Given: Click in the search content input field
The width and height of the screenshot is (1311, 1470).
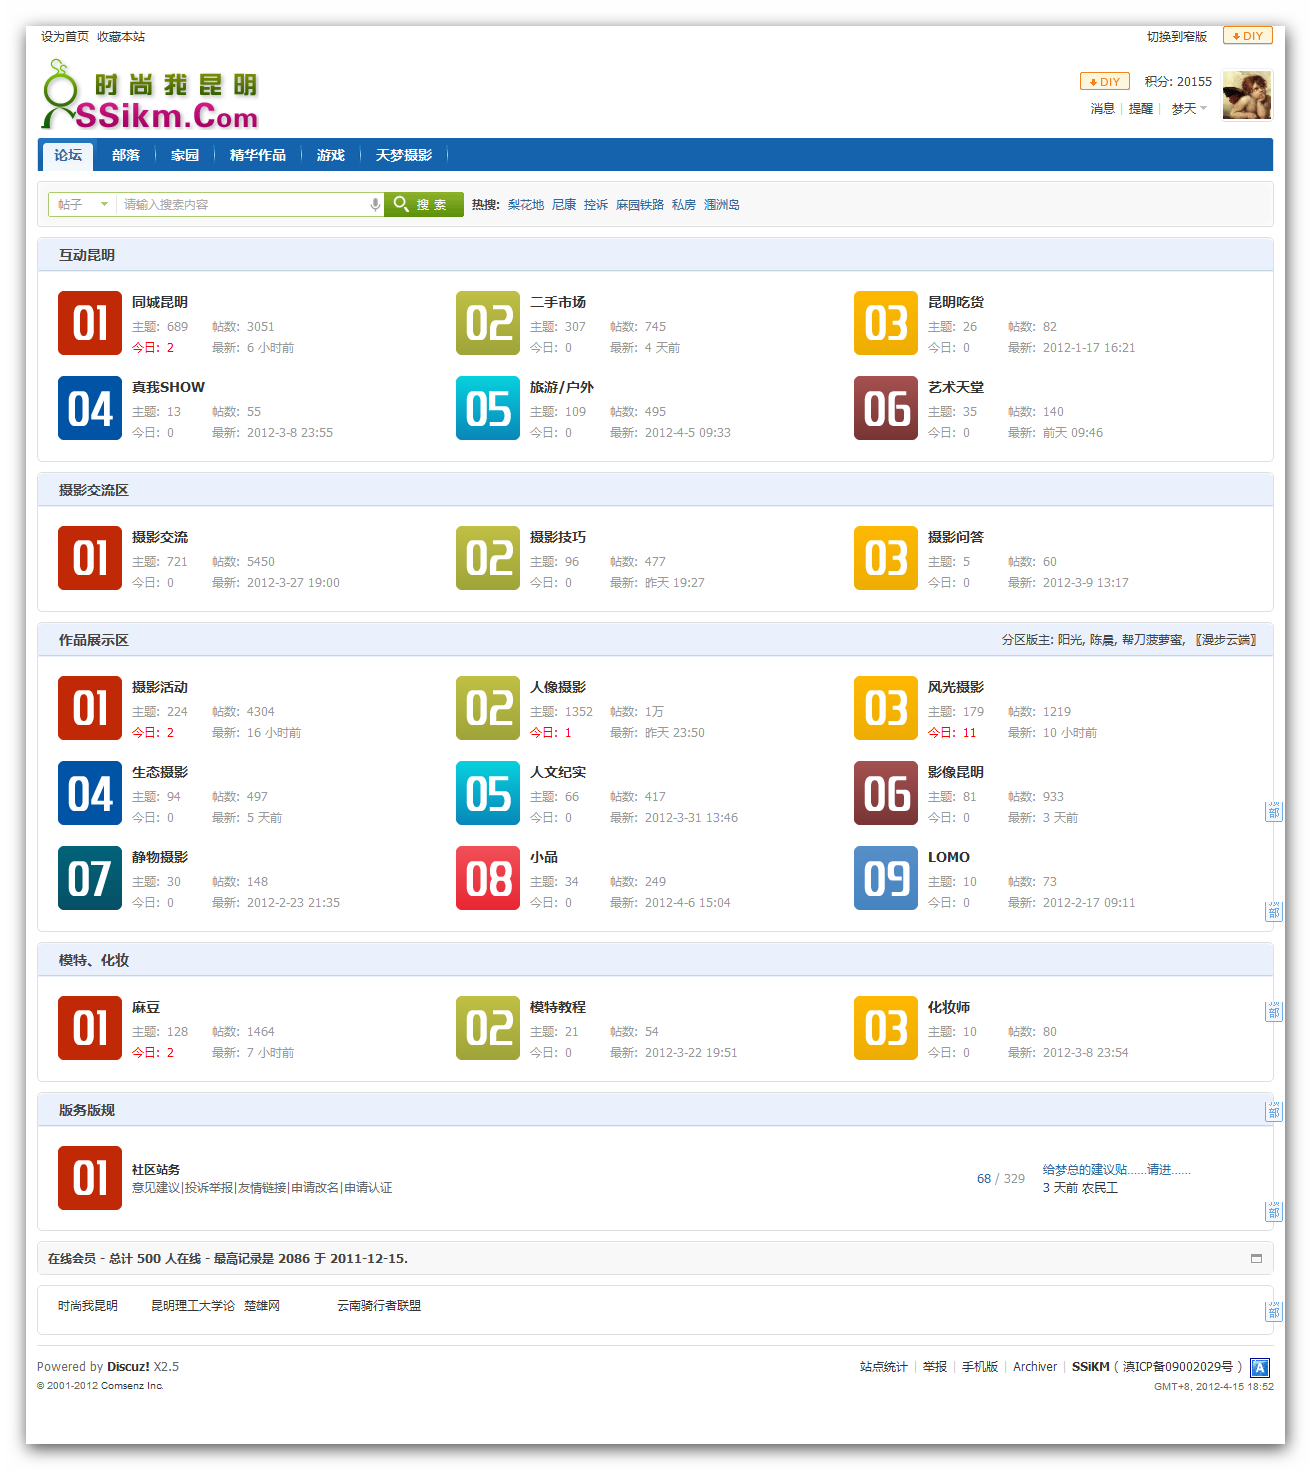Looking at the screenshot, I should (242, 204).
